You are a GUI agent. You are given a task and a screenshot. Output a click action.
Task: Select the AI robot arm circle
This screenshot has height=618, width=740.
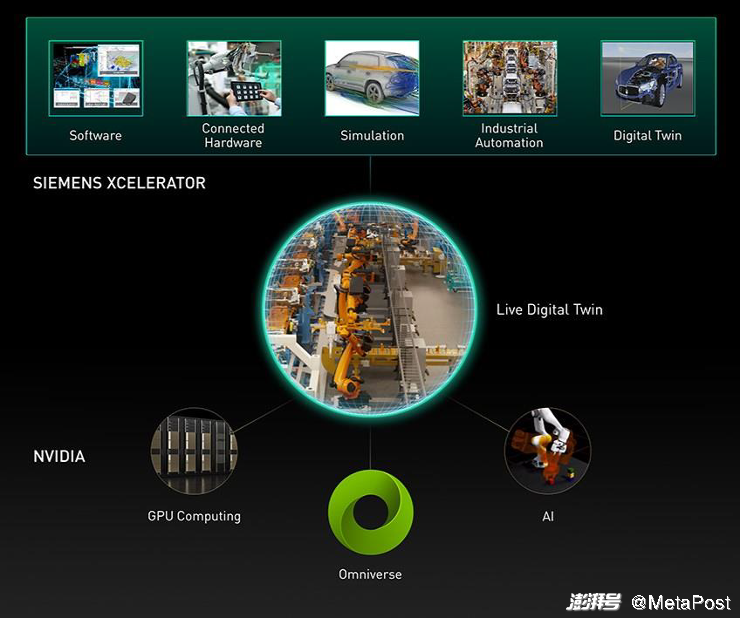pyautogui.click(x=547, y=451)
